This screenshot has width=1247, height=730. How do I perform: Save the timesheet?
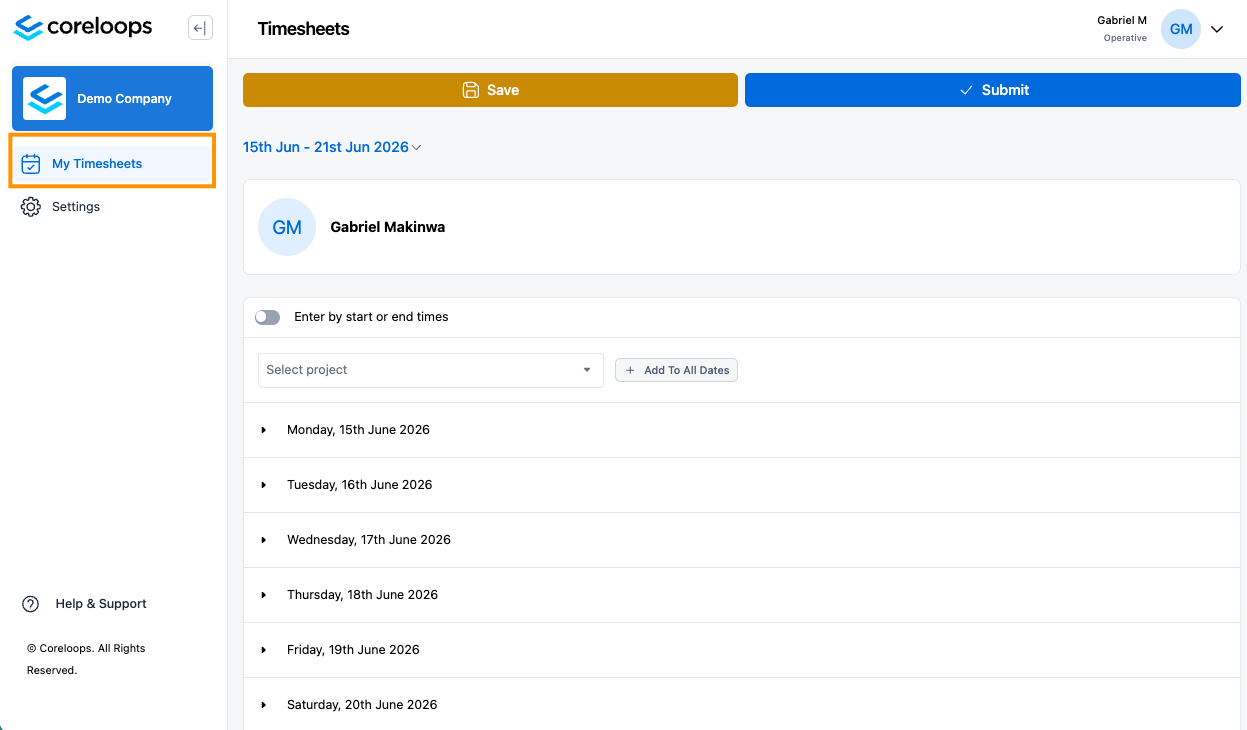tap(490, 90)
